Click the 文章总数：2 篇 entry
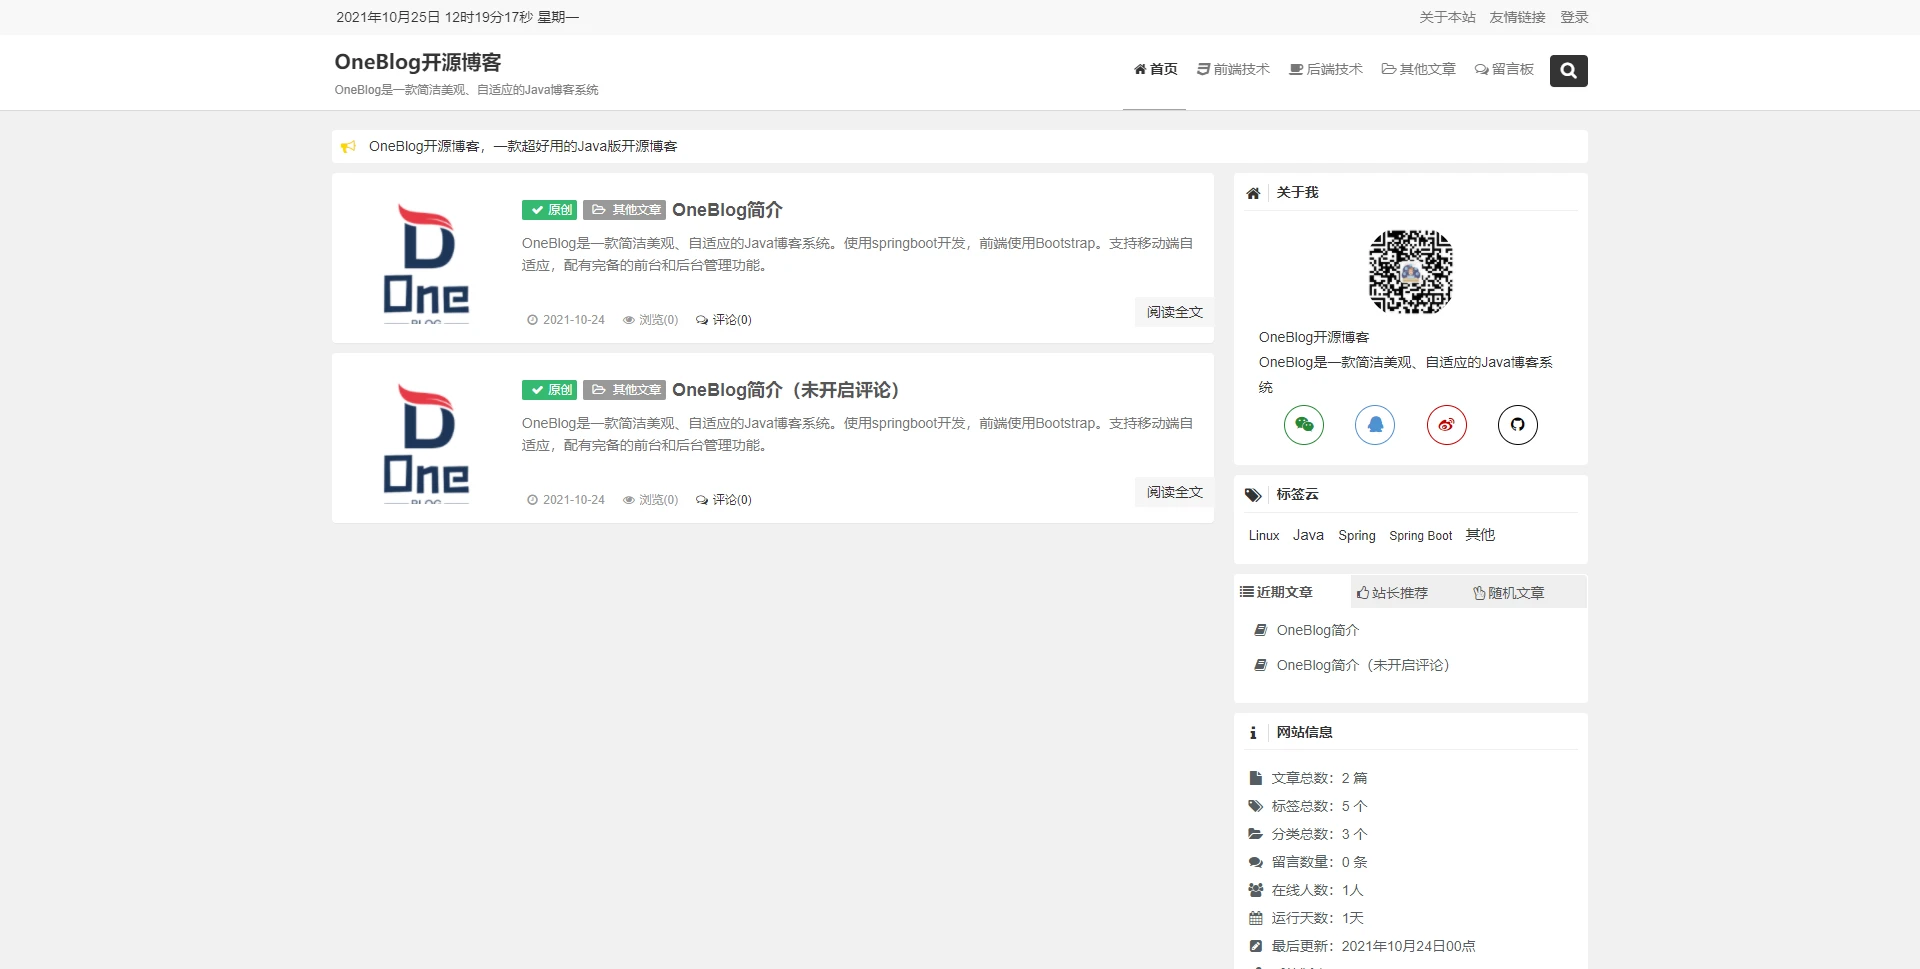Viewport: 1920px width, 969px height. coord(1308,778)
